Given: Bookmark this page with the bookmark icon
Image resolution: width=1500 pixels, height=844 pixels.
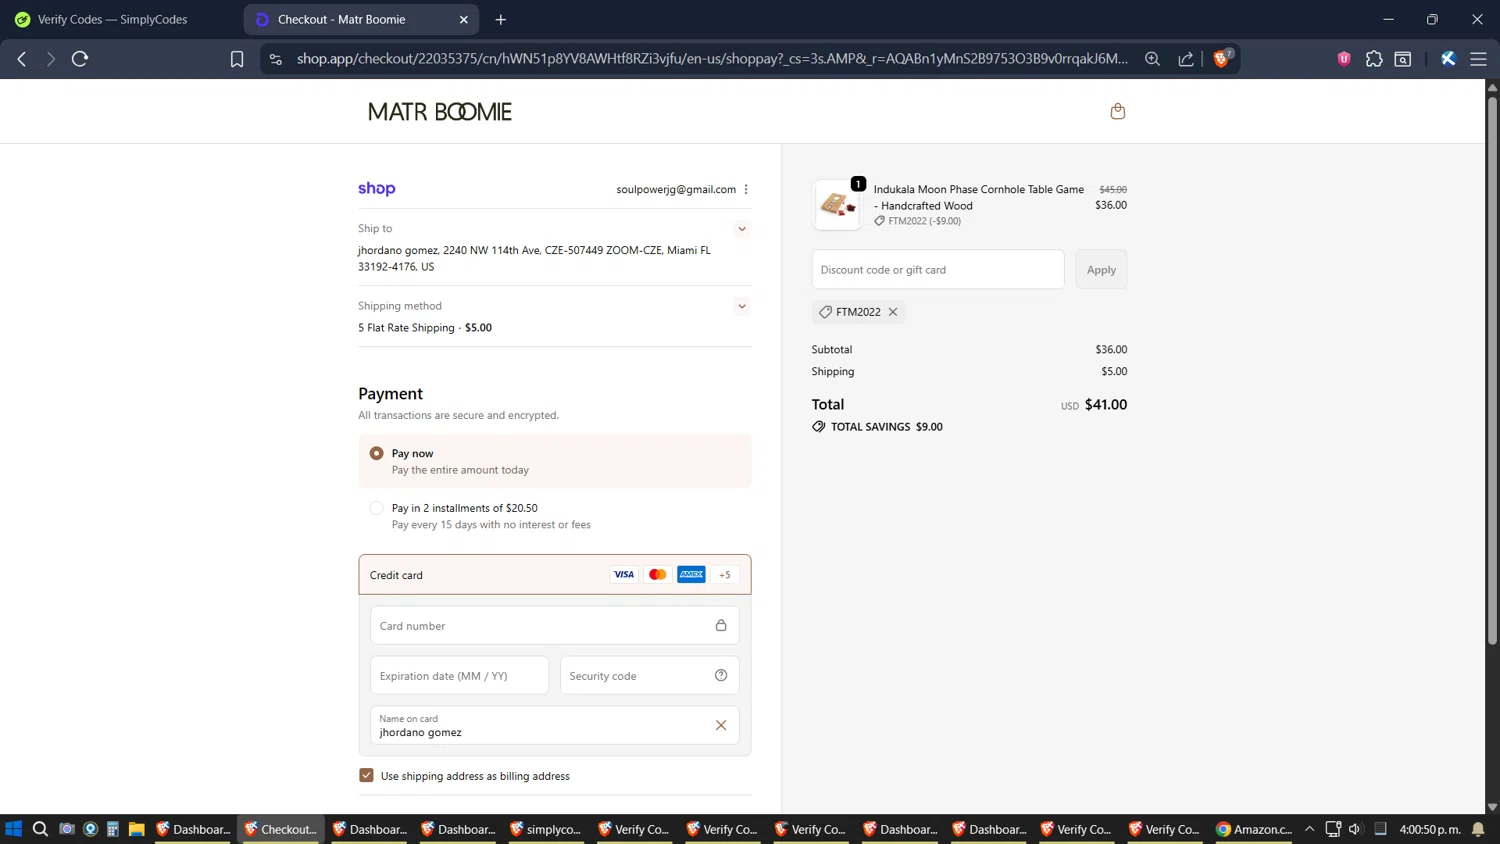Looking at the screenshot, I should pyautogui.click(x=237, y=59).
